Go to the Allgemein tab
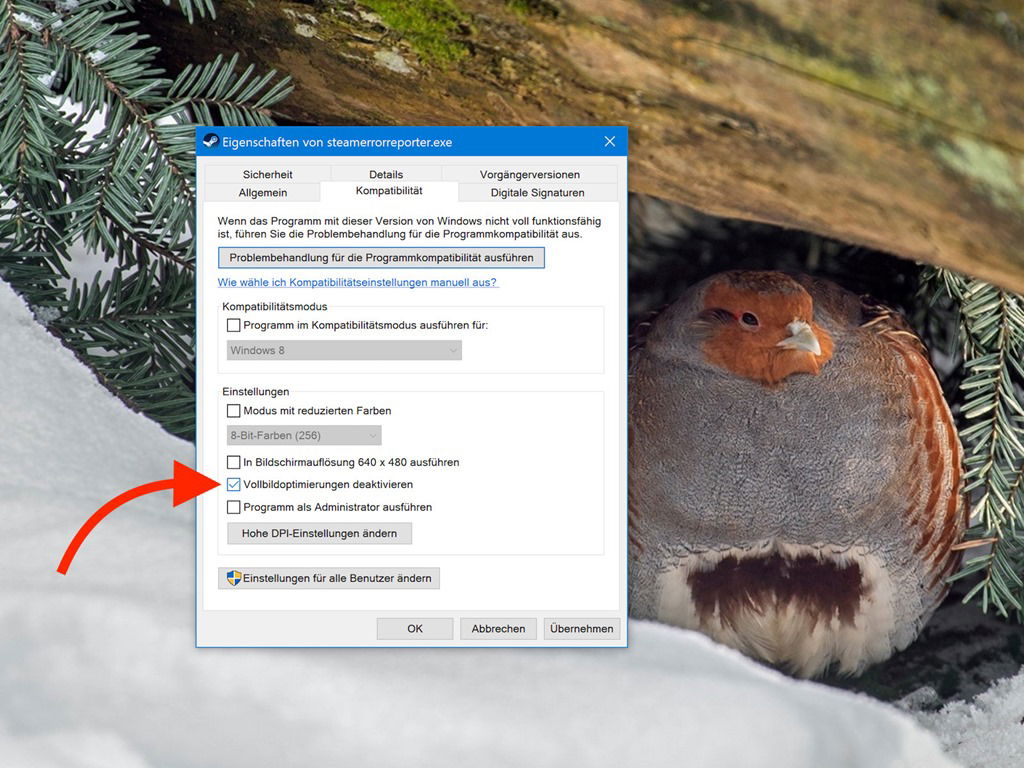Viewport: 1024px width, 768px height. pyautogui.click(x=263, y=193)
